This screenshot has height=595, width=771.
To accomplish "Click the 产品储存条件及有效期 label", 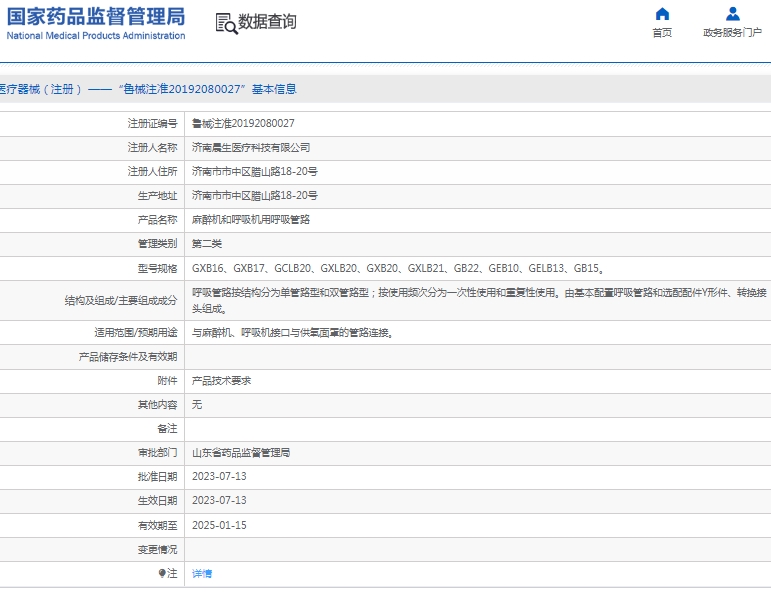I will 128,357.
